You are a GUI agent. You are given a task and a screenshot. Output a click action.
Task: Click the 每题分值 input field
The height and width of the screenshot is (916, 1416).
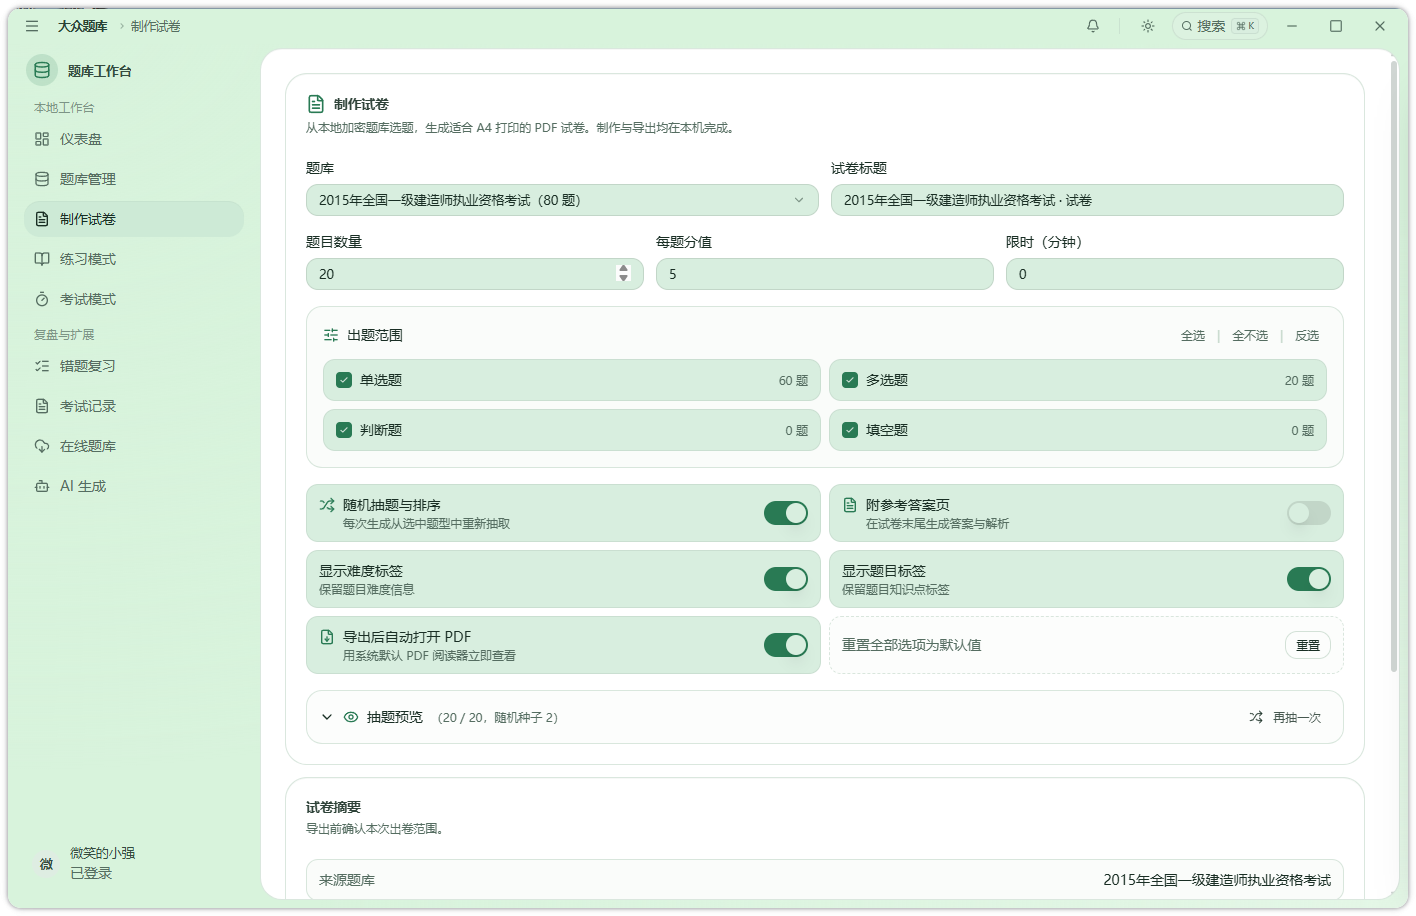coord(824,274)
